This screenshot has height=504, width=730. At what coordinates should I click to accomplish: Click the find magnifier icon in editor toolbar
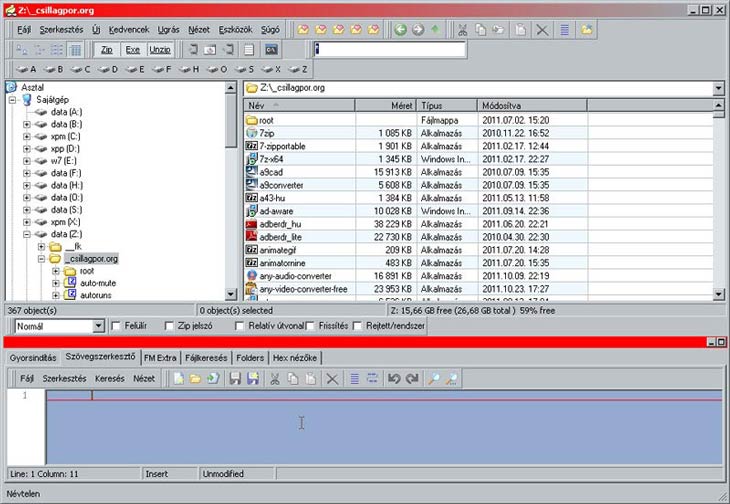point(433,378)
